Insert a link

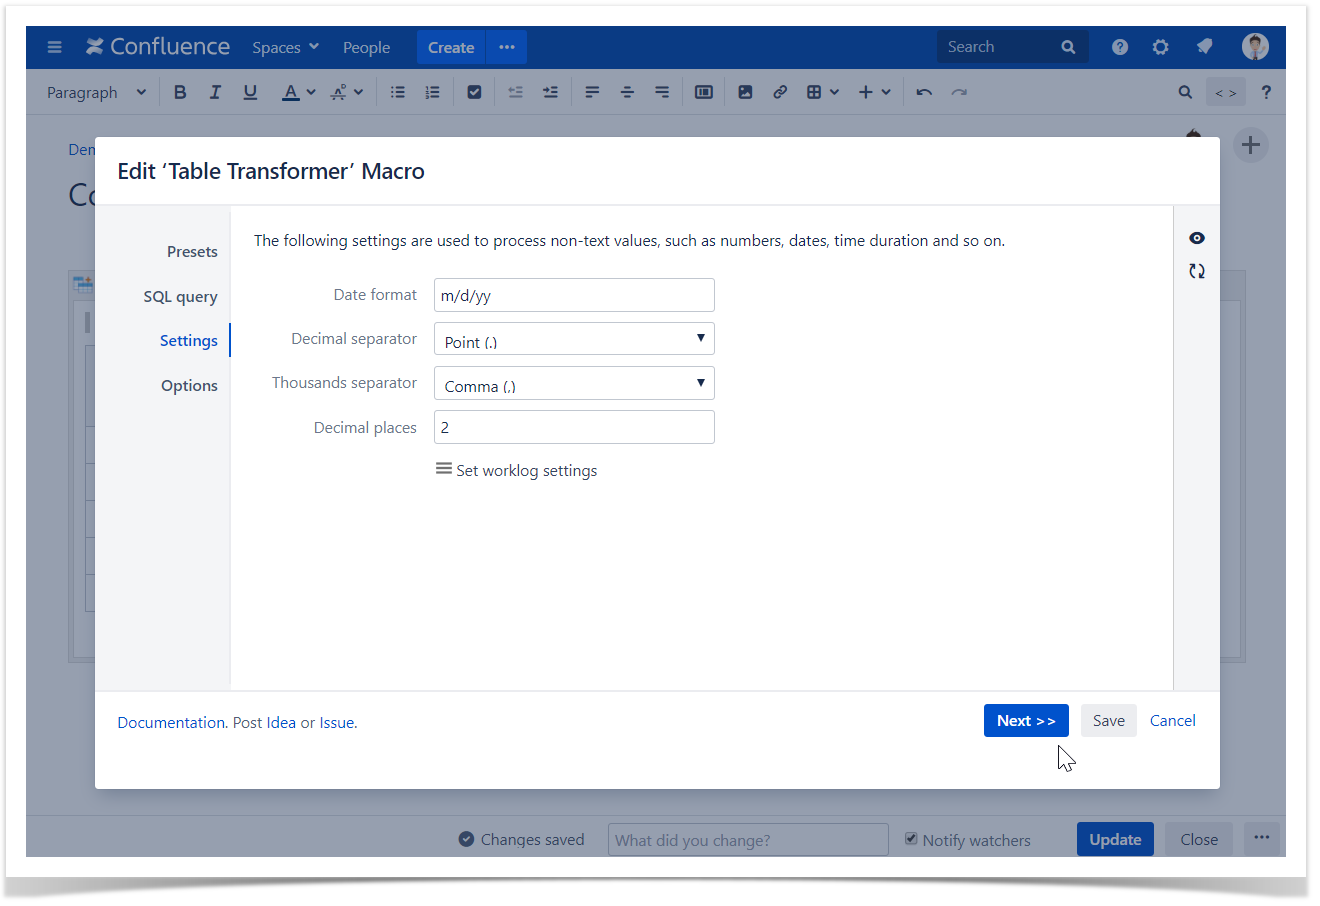pos(780,92)
